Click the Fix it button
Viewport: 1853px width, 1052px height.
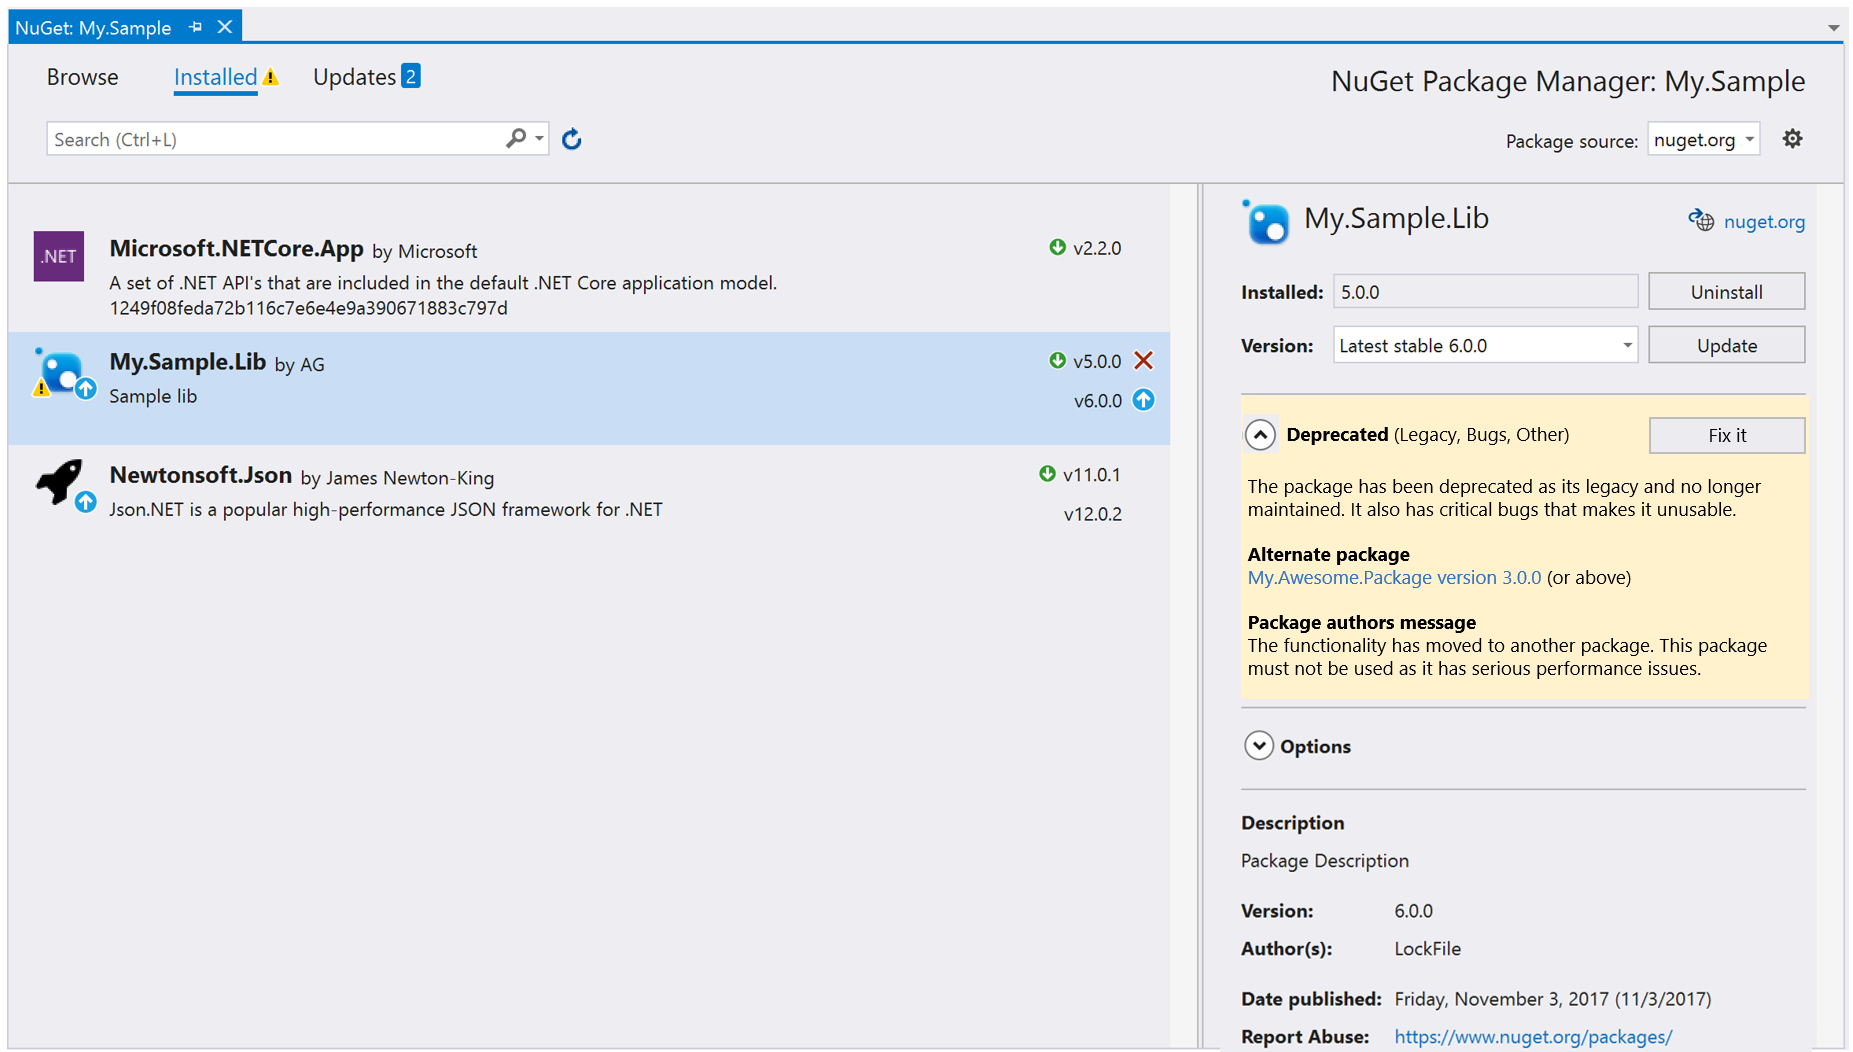point(1726,435)
